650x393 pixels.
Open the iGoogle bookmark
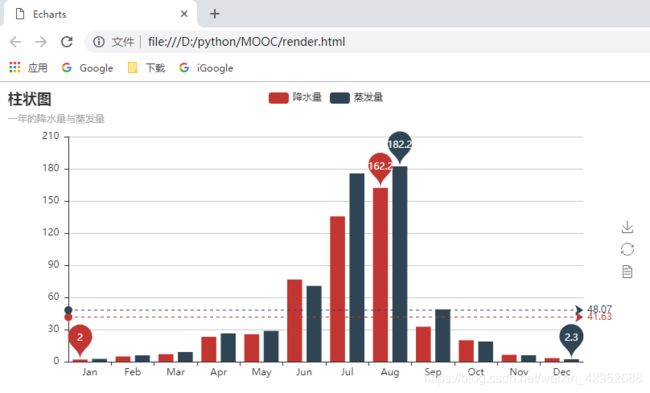[x=206, y=68]
